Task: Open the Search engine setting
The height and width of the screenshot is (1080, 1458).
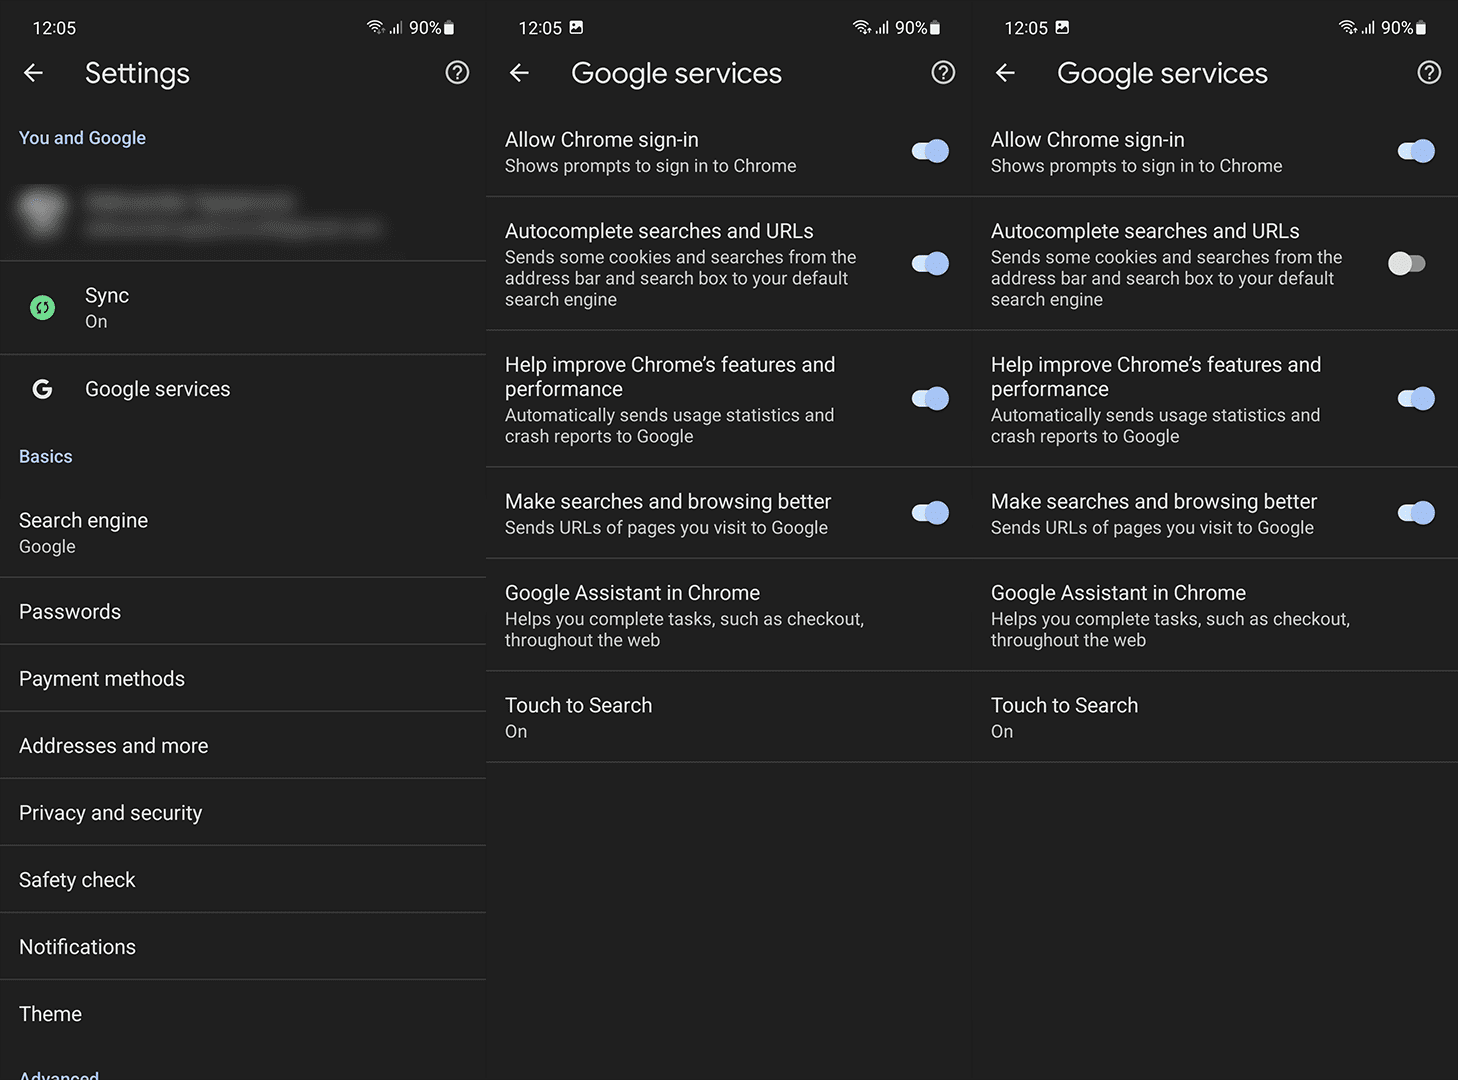Action: (243, 533)
